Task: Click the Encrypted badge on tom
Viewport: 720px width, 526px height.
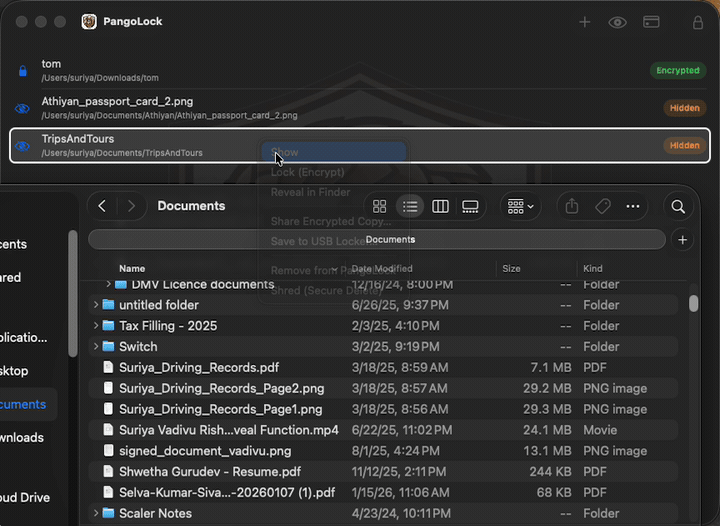Action: pos(678,70)
